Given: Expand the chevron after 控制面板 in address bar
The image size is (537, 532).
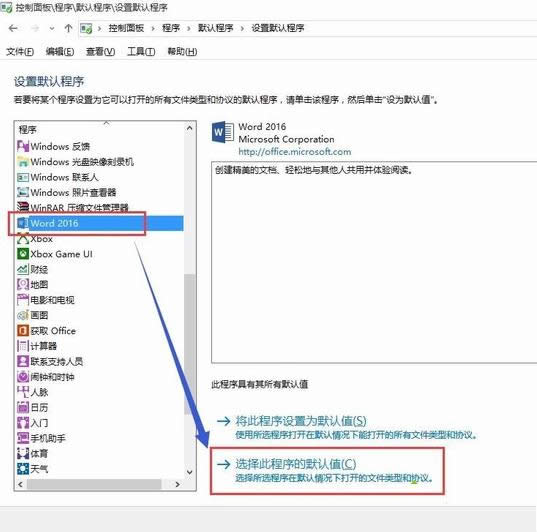Looking at the screenshot, I should click(153, 28).
